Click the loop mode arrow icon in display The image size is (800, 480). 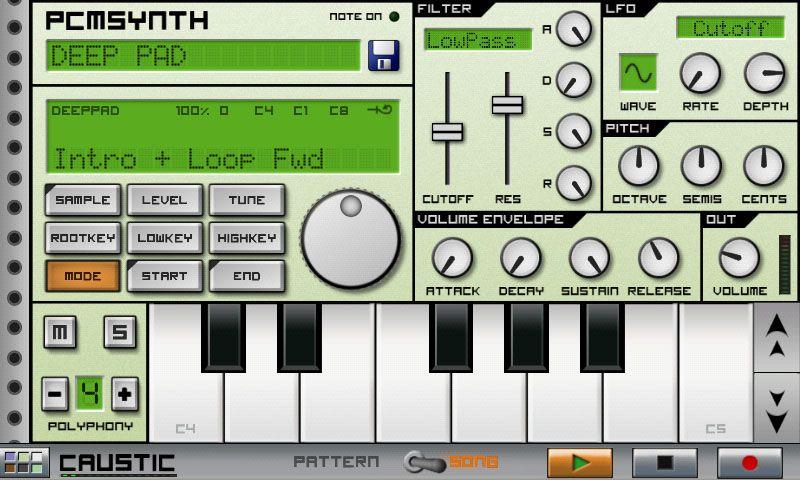point(380,110)
